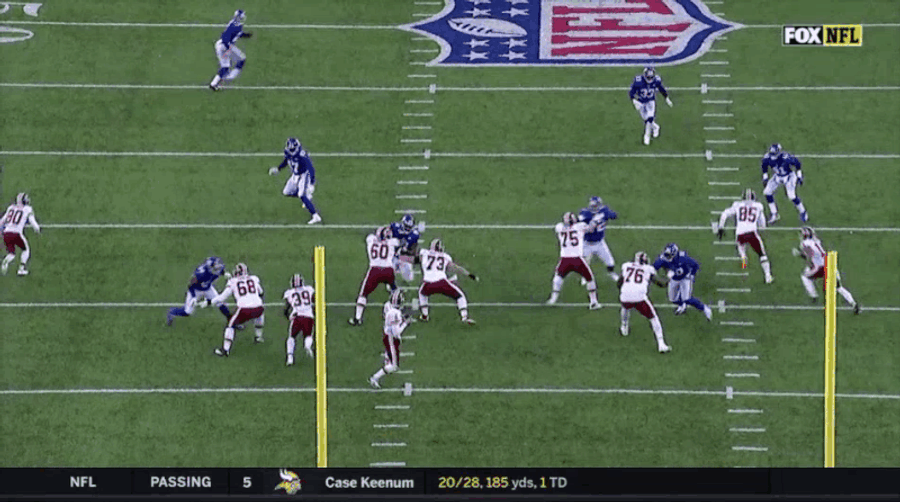Click the rank number "5" in ticker
The height and width of the screenshot is (502, 900).
point(247,482)
